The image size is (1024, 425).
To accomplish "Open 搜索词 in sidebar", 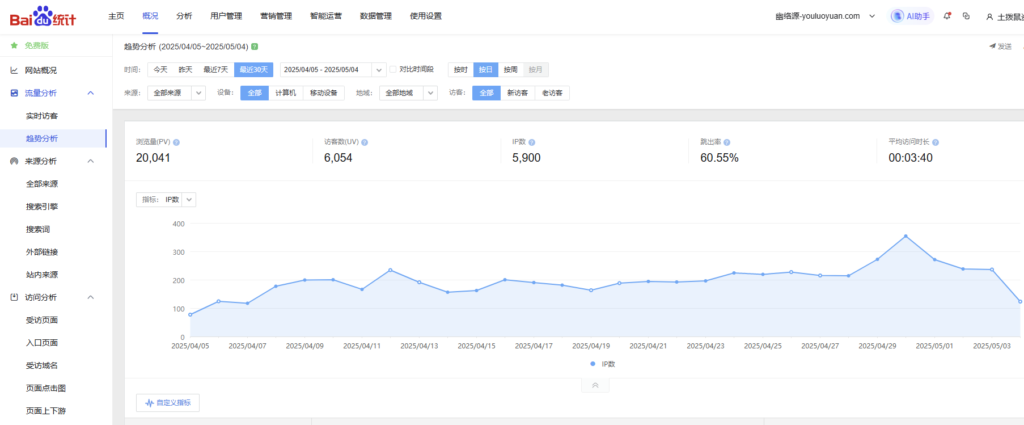I will coord(38,229).
